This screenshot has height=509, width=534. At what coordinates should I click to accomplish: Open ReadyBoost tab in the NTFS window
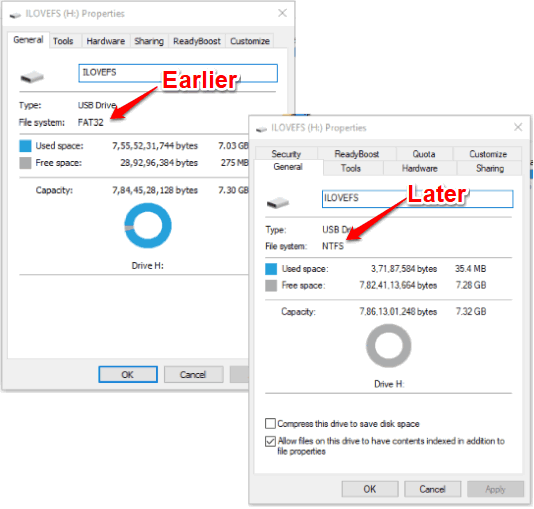click(x=357, y=154)
